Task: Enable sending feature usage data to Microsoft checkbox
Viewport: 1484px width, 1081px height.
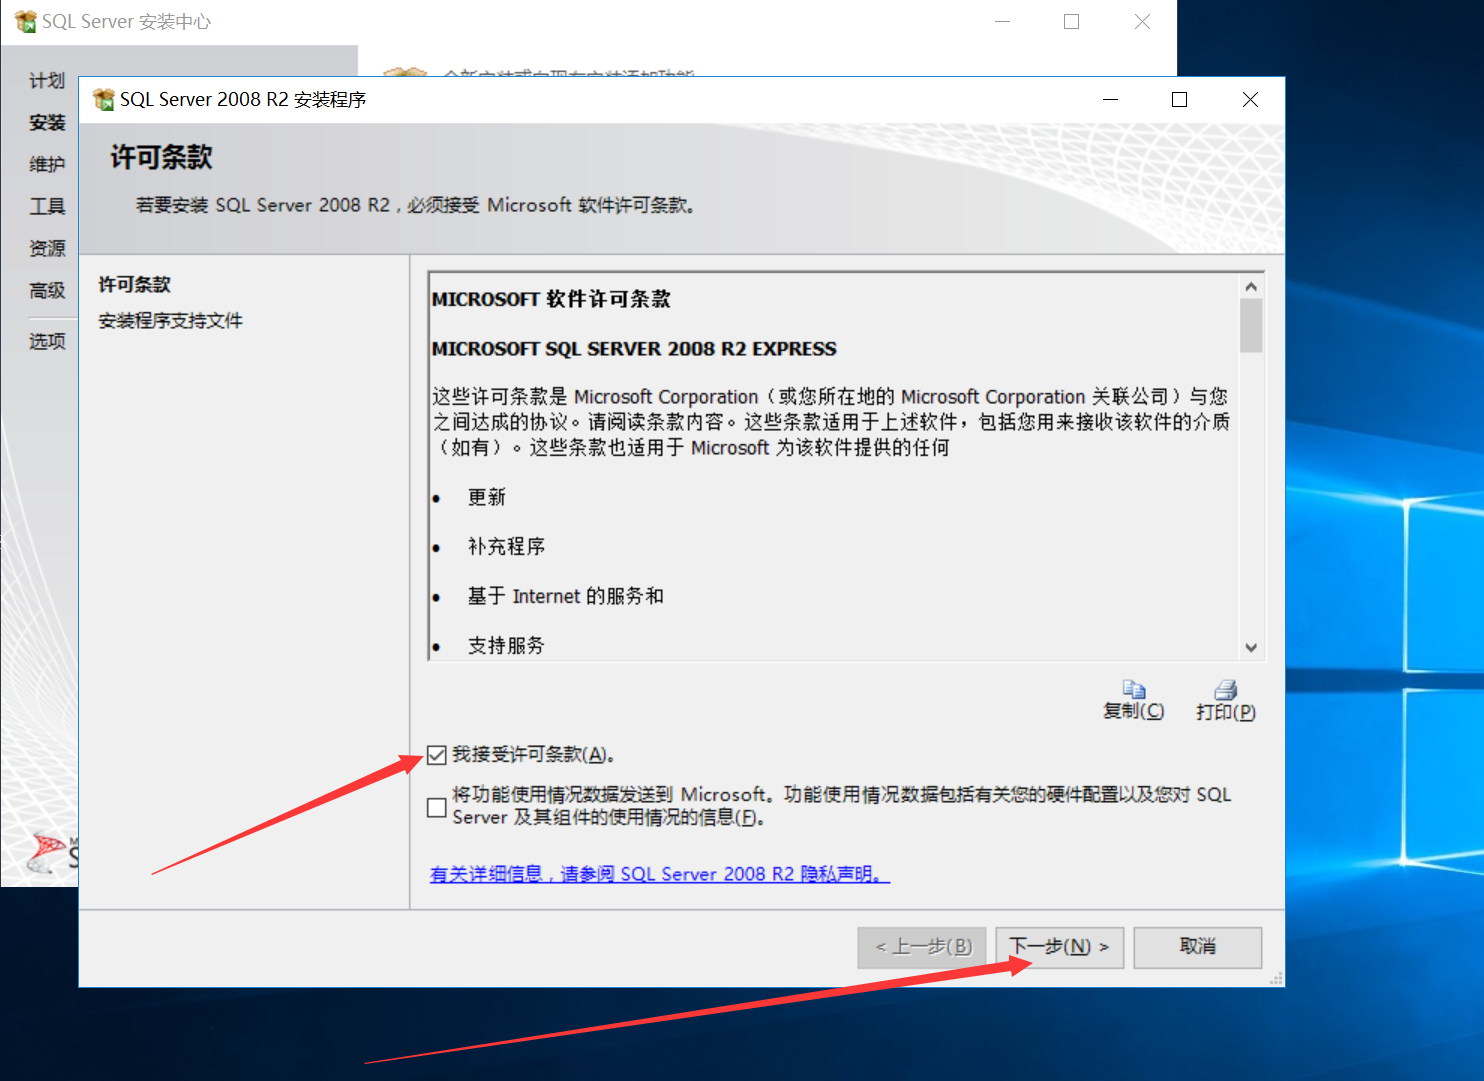Action: click(436, 807)
